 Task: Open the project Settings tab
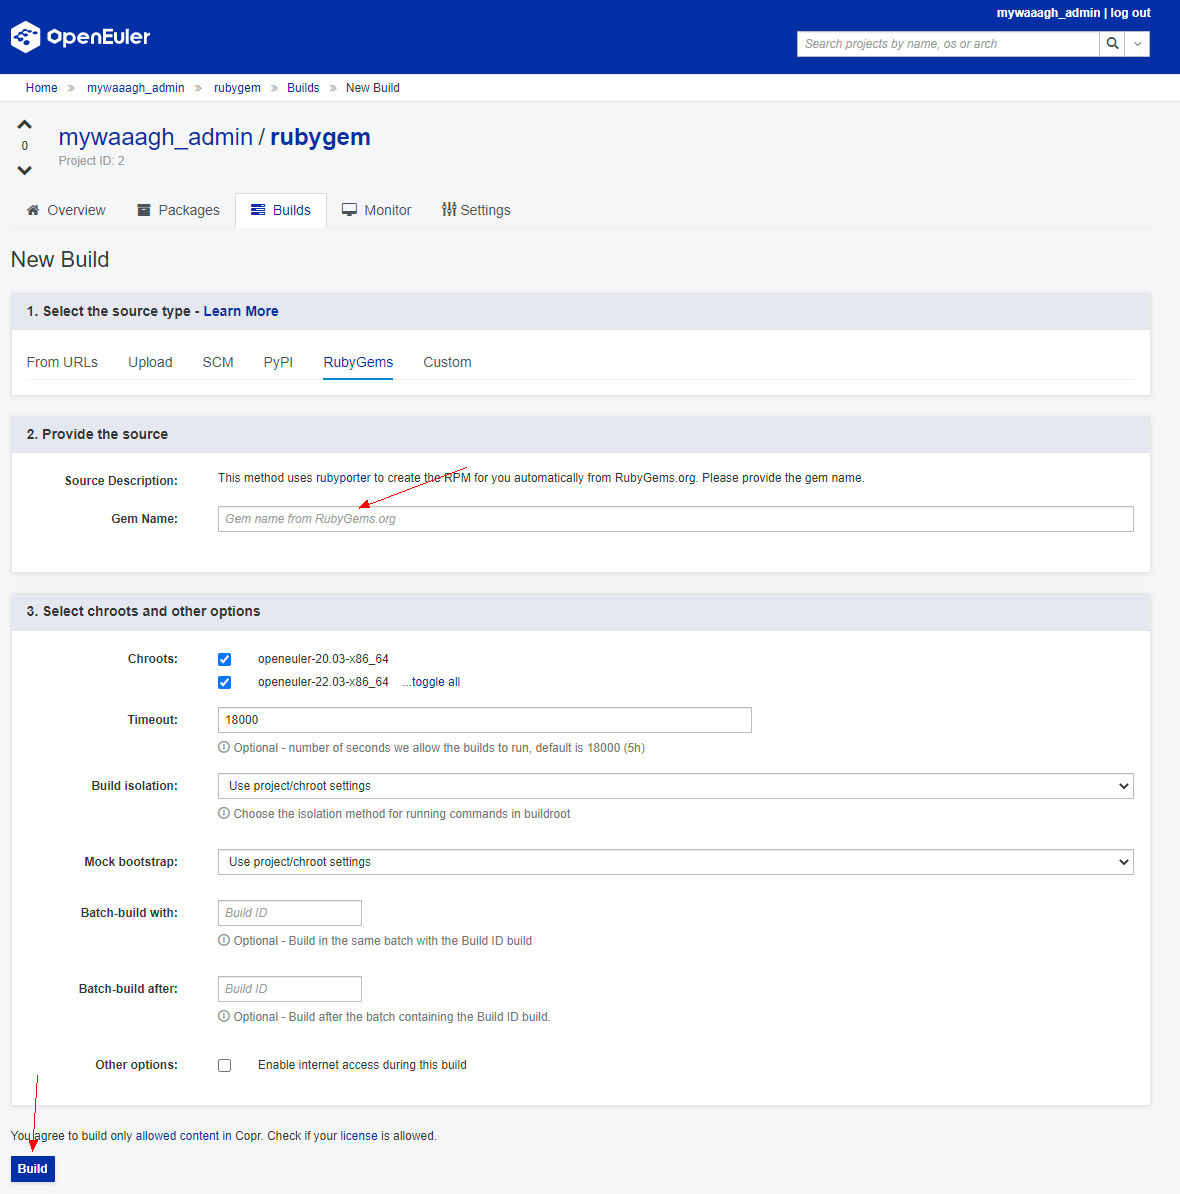click(476, 210)
